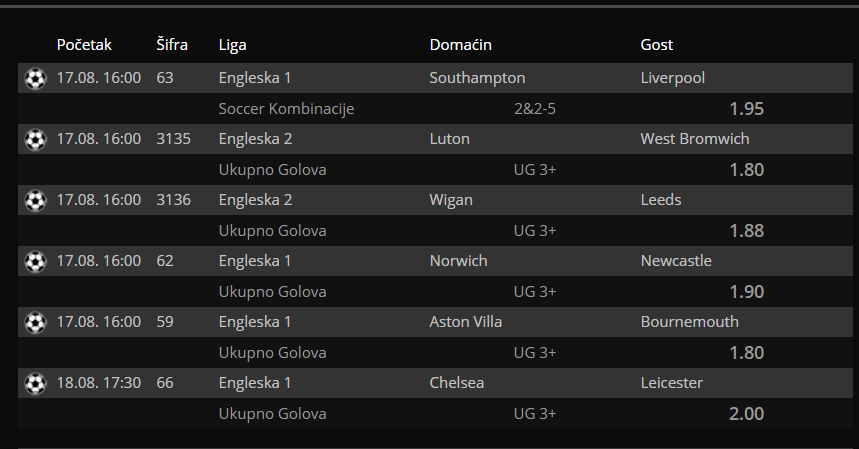Select the 1.90 odds for Norwich–Newcastle
Viewport: 859px width, 449px height.
[746, 291]
